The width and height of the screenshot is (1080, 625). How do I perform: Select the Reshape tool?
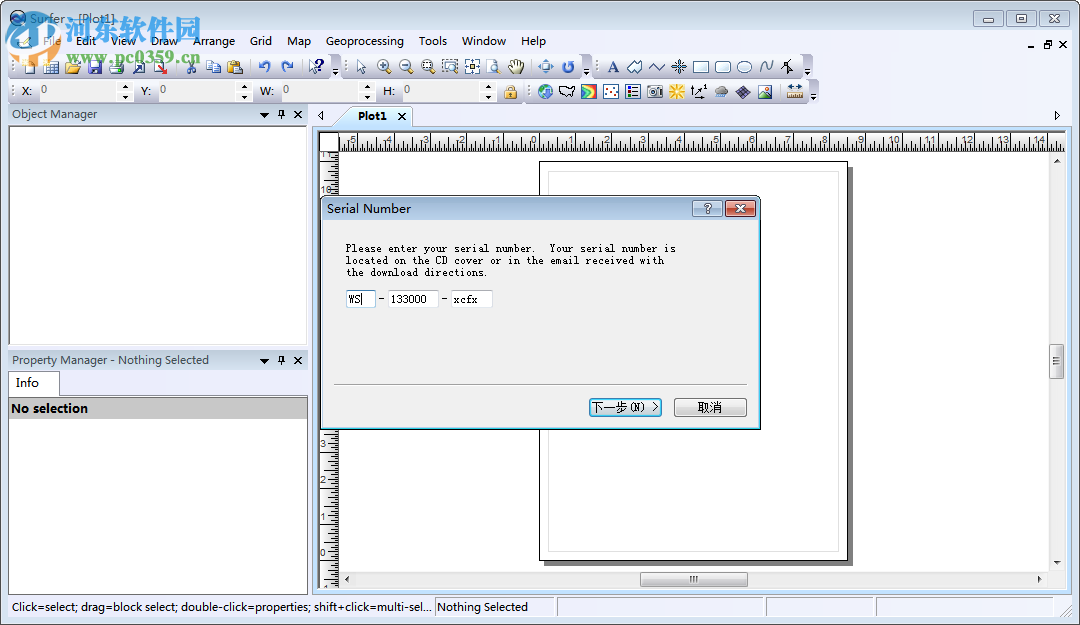[x=787, y=67]
